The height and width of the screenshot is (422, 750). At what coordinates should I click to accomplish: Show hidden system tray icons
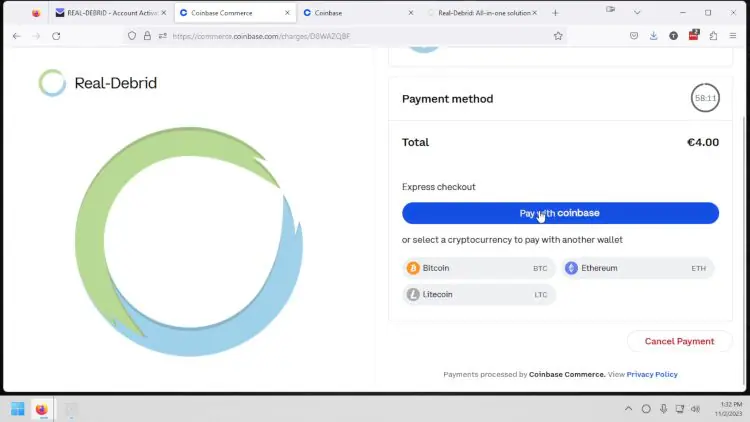click(628, 409)
